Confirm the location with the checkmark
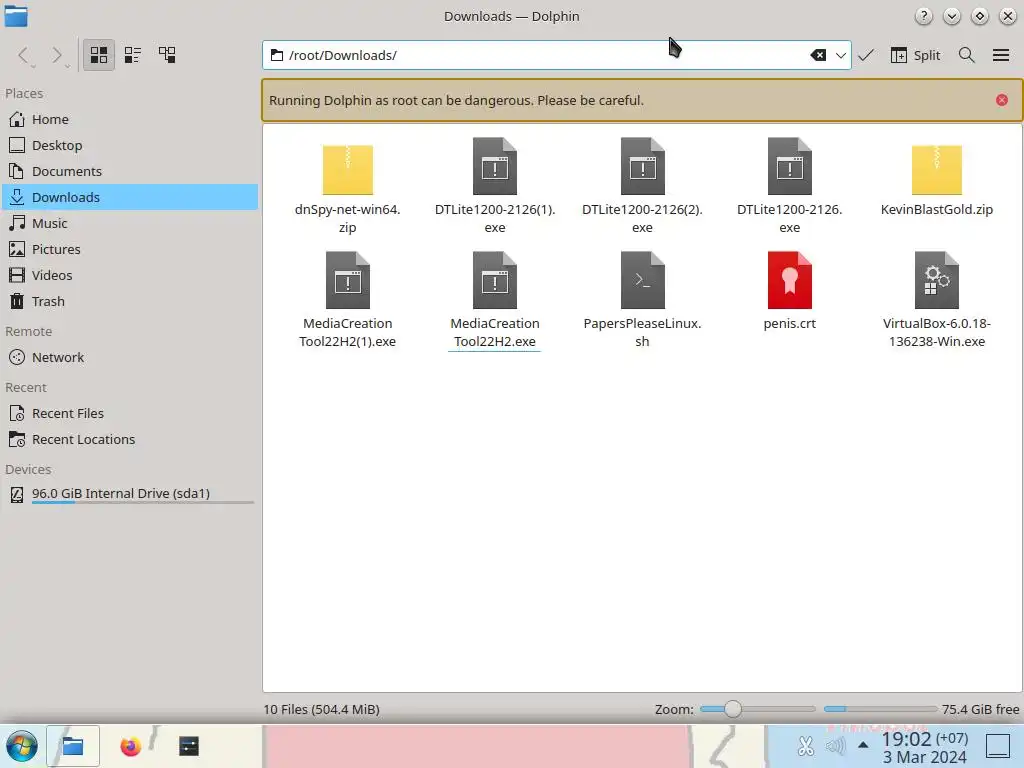The image size is (1024, 768). (866, 56)
